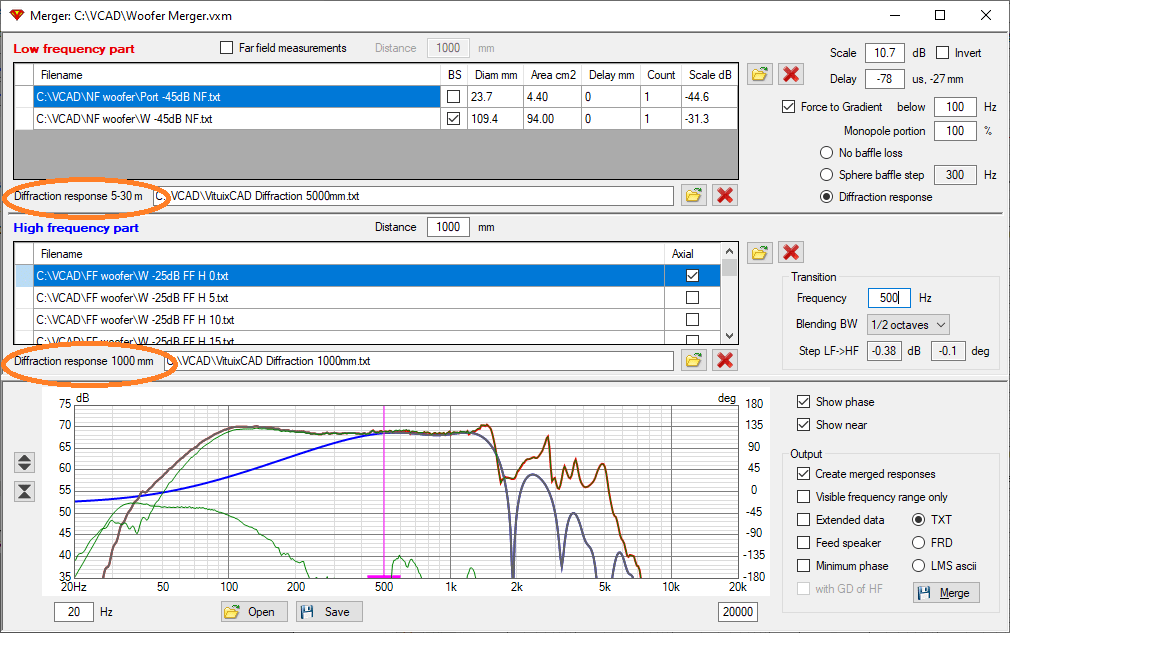Edit the Monopole portion field
Viewport: 1152px width, 648px height.
pyautogui.click(x=955, y=131)
